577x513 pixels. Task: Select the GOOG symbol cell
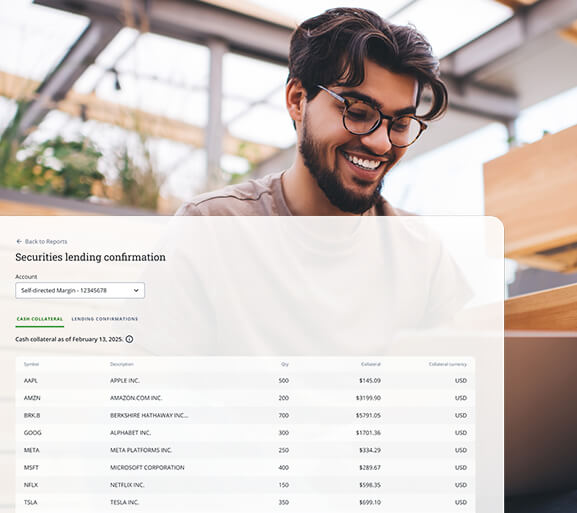(x=32, y=433)
